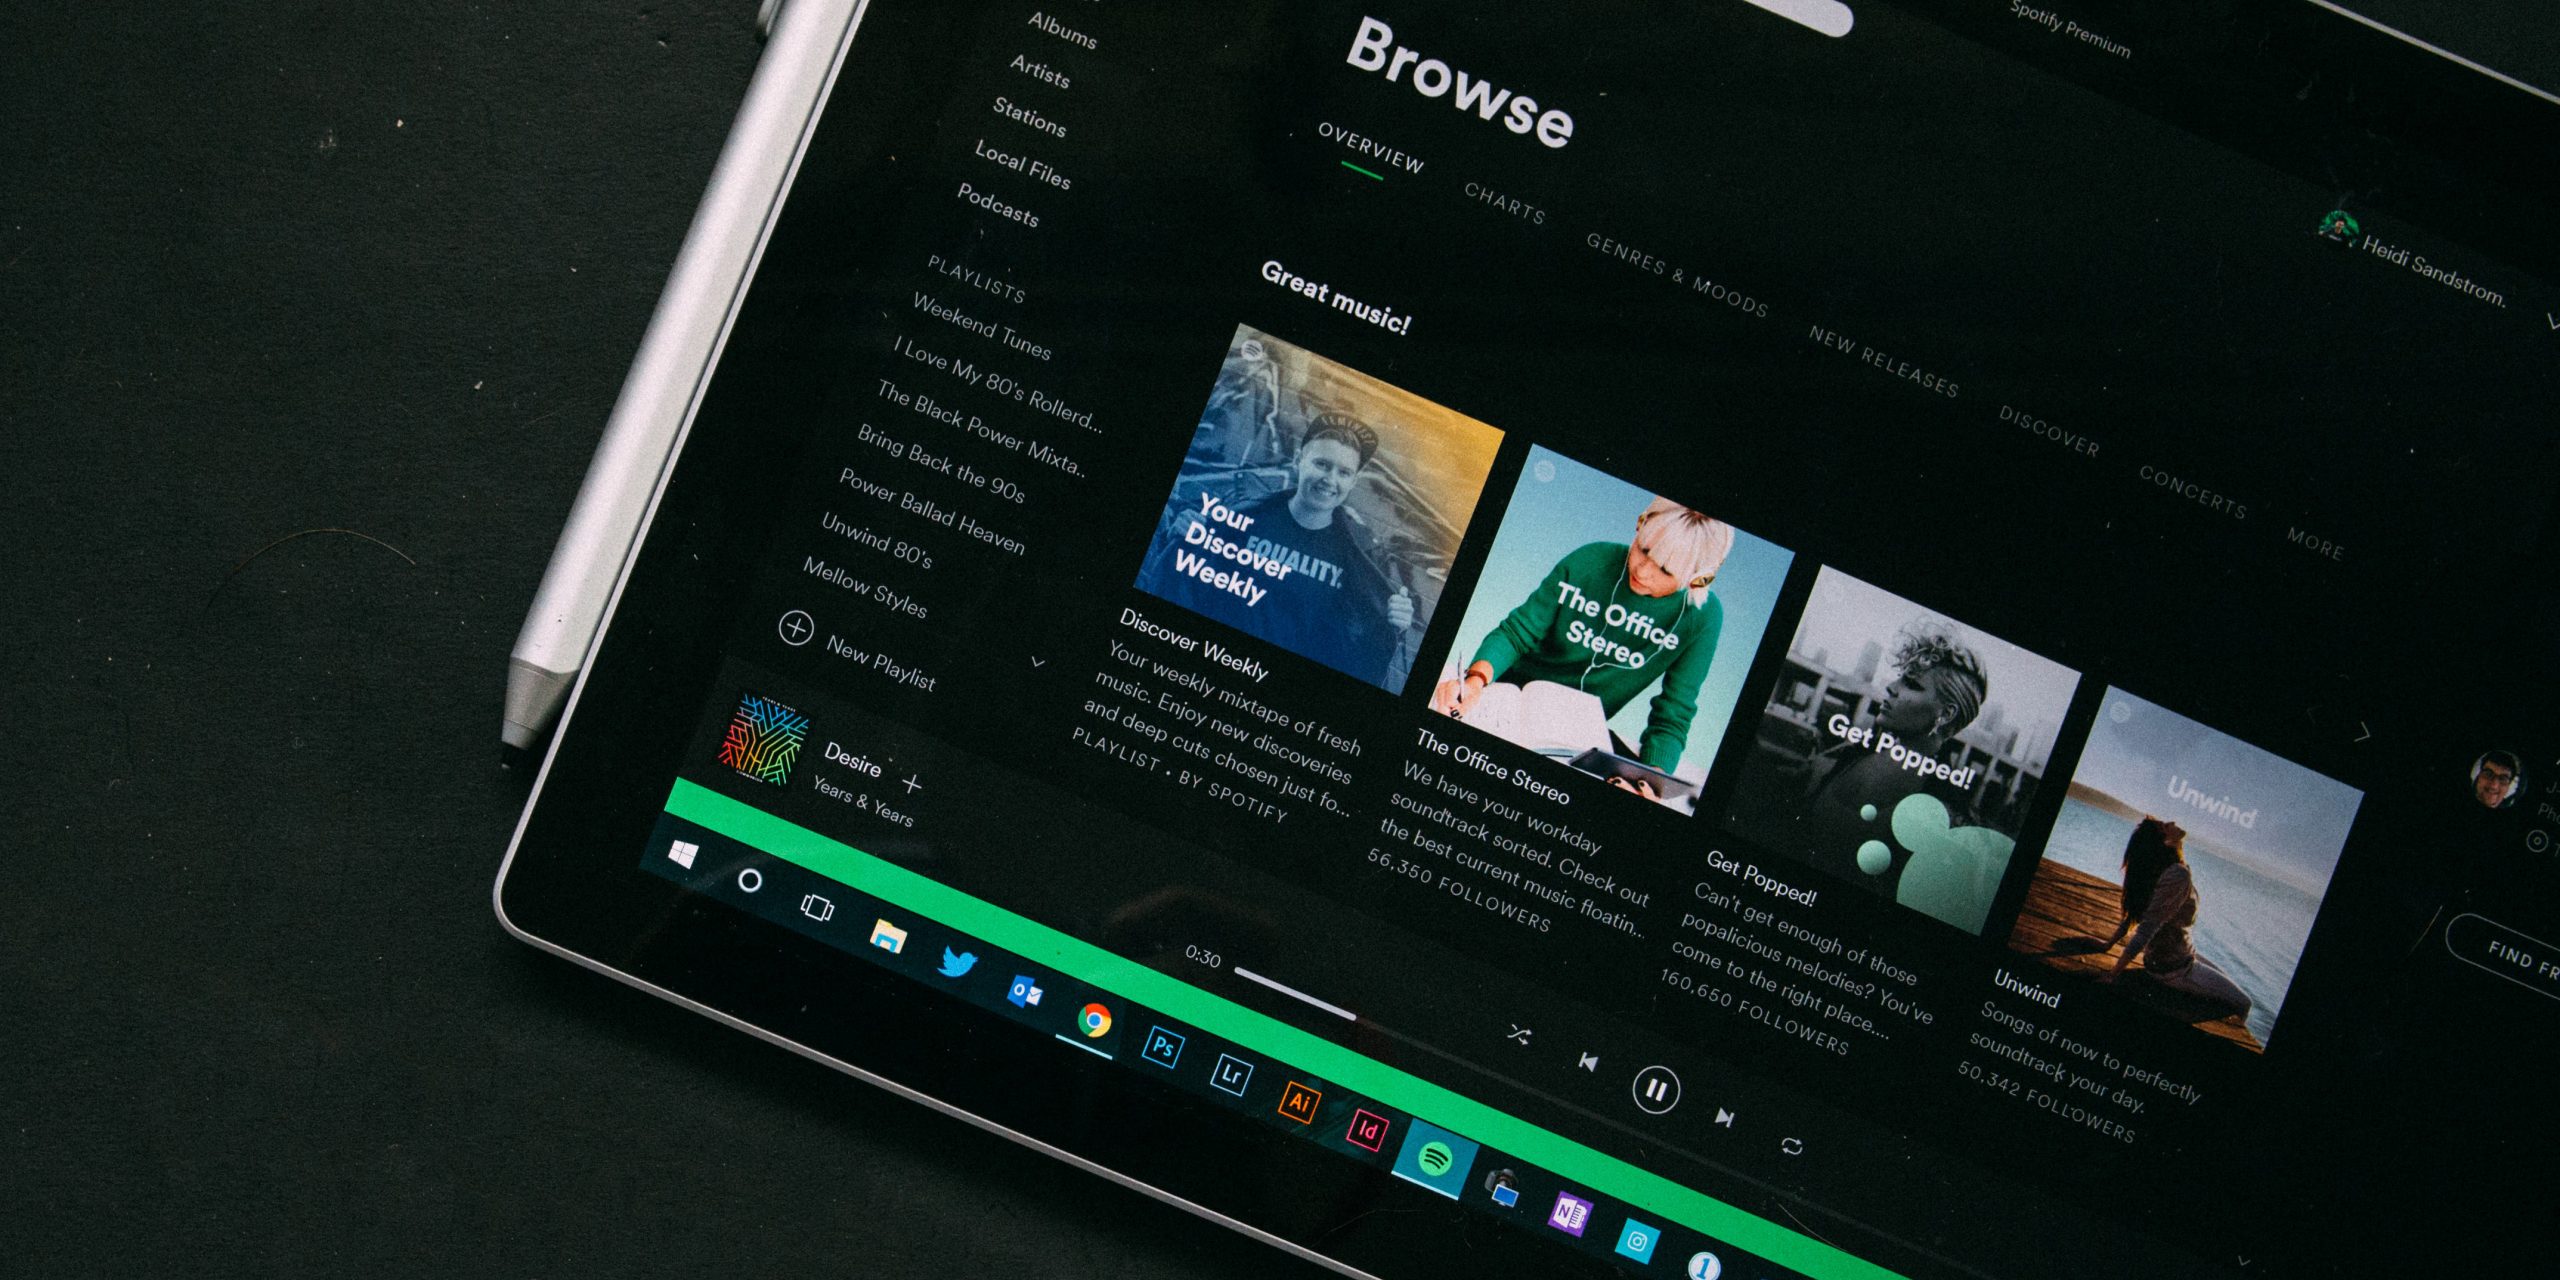Click the New Playlist plus circle icon
This screenshot has width=2560, height=1280.
coord(796,628)
